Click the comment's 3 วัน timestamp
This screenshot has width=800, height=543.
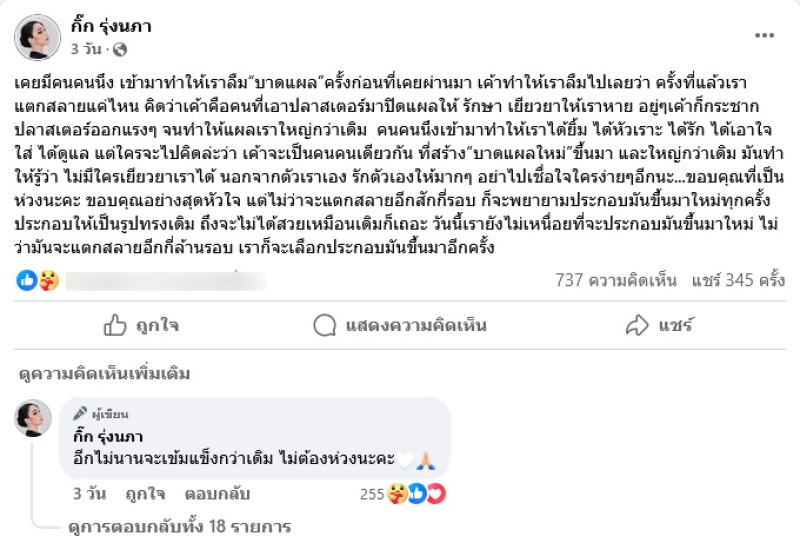(x=90, y=494)
